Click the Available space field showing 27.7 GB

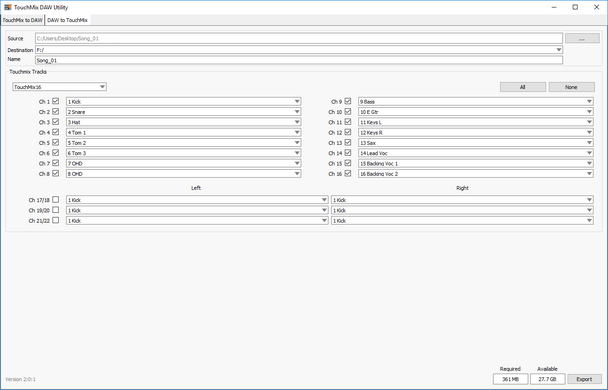coord(547,379)
